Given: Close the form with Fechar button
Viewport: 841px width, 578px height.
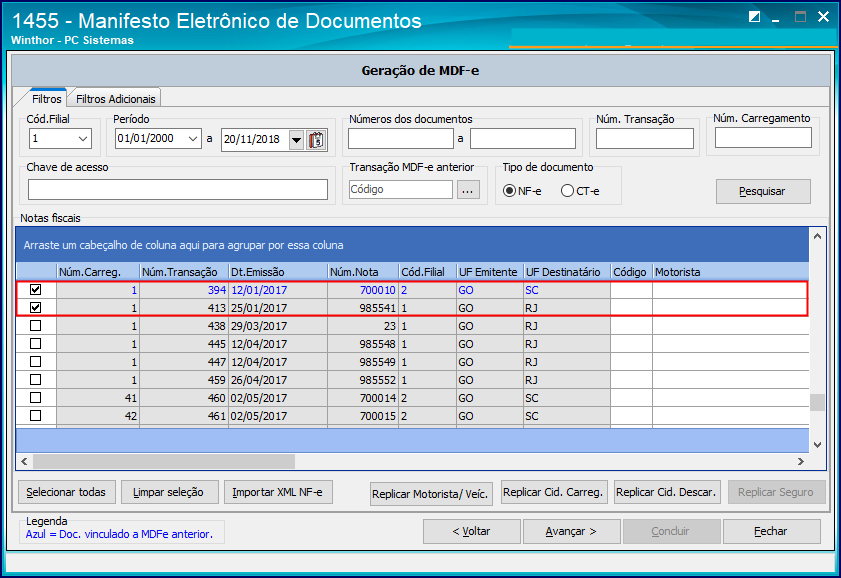Looking at the screenshot, I should (x=771, y=531).
